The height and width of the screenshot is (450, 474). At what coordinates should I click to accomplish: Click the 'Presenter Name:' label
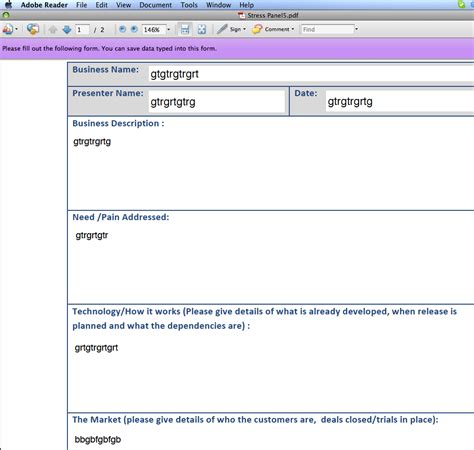point(108,93)
